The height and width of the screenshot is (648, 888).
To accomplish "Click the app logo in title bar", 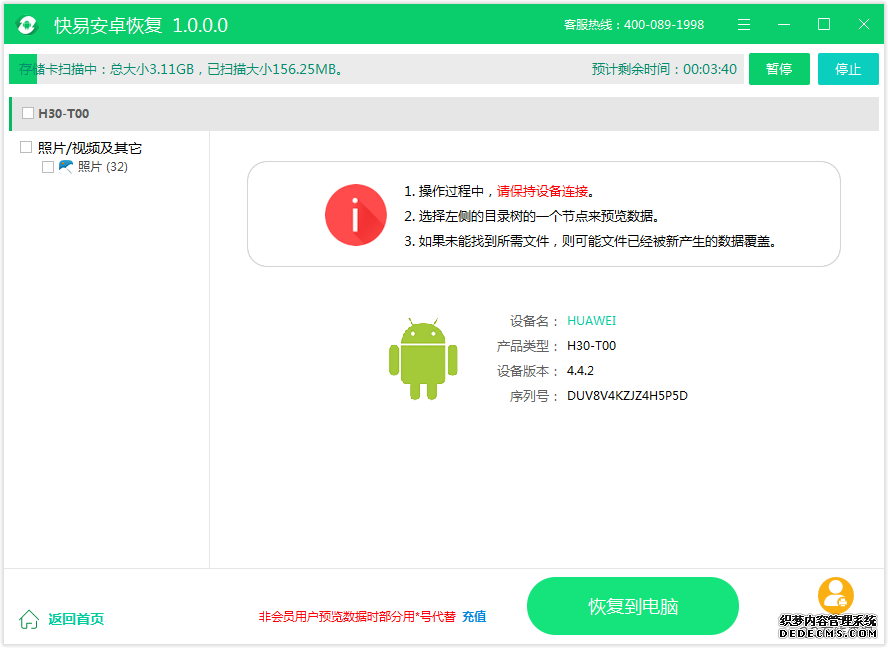I will tap(27, 25).
